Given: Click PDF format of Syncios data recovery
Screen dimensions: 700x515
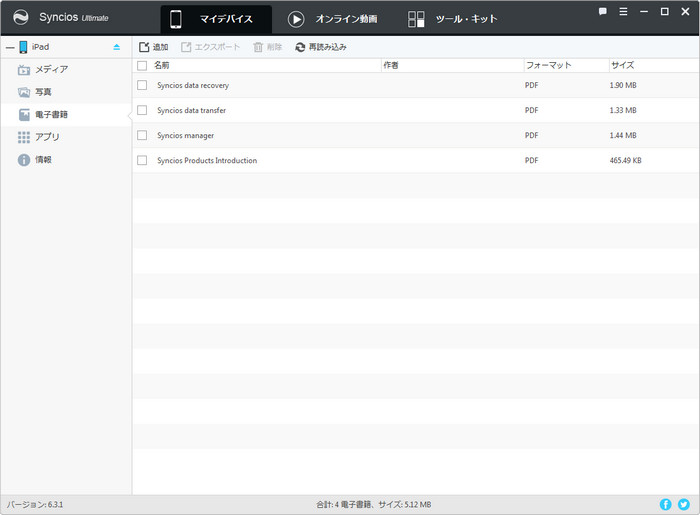Looking at the screenshot, I should pyautogui.click(x=531, y=85).
